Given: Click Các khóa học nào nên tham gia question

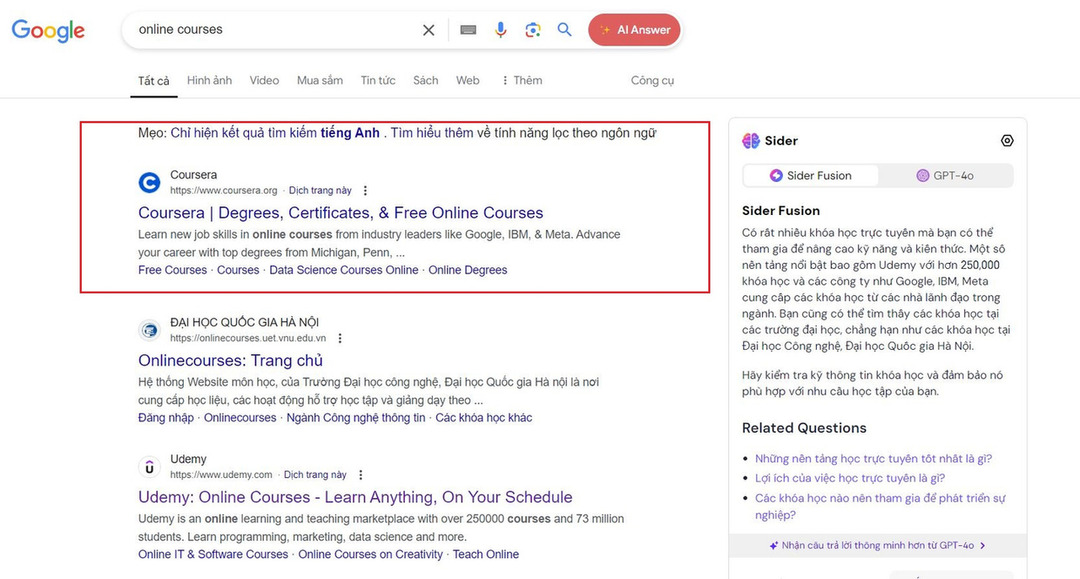Looking at the screenshot, I should pos(880,506).
